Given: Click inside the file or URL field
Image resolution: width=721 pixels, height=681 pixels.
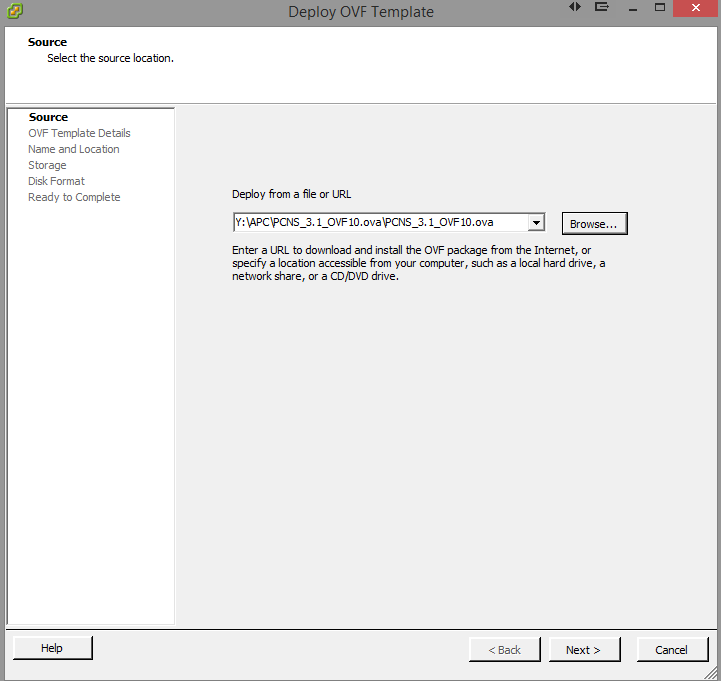Looking at the screenshot, I should click(x=380, y=223).
